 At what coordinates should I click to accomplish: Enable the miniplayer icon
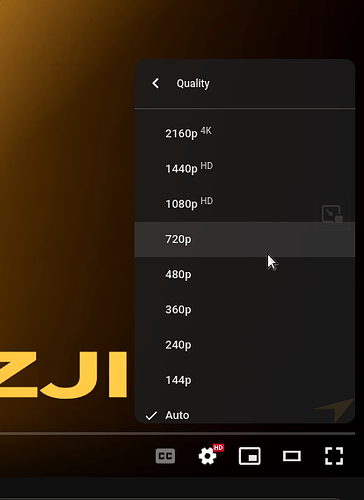point(250,456)
